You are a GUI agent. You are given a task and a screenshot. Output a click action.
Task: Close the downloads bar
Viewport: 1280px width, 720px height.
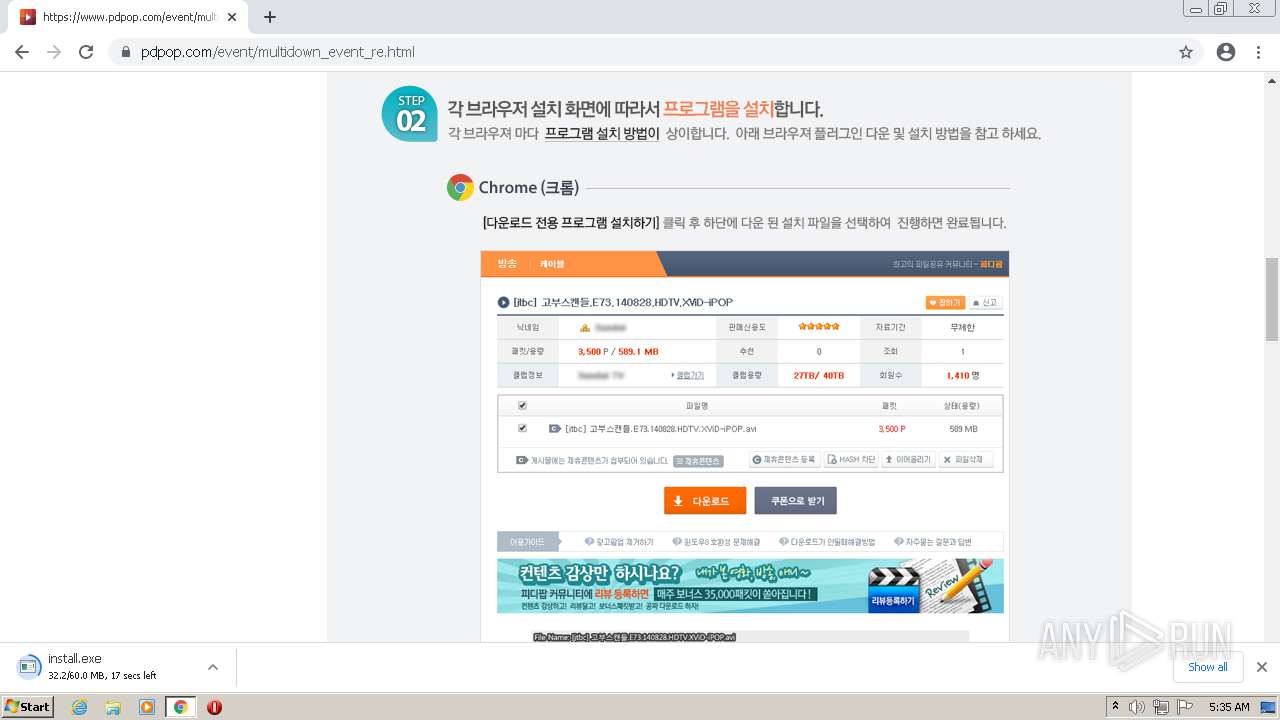(x=1262, y=667)
